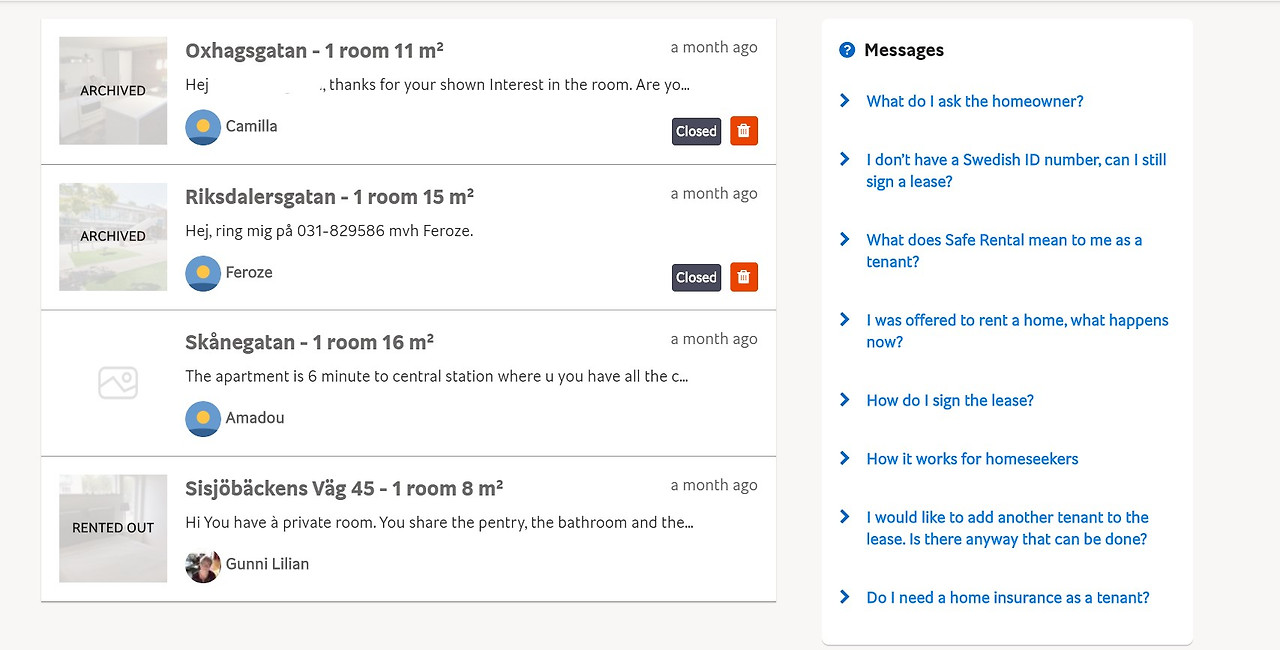Image resolution: width=1280 pixels, height=650 pixels.
Task: Click Gunni Lilian's profile photo
Action: pos(203,565)
